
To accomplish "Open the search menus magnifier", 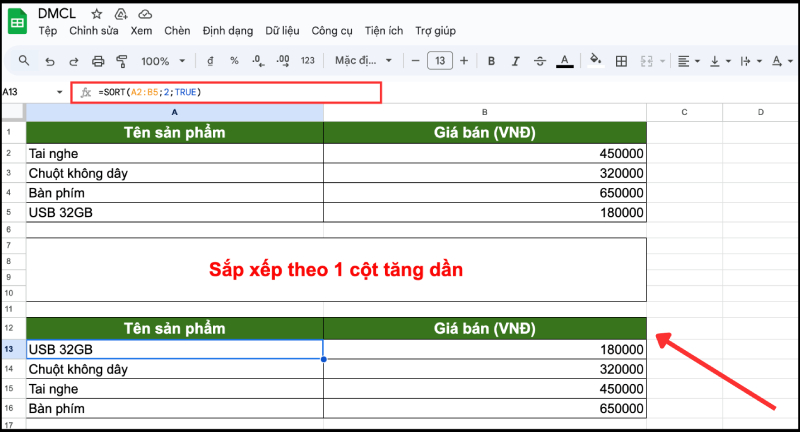I will (x=23, y=61).
